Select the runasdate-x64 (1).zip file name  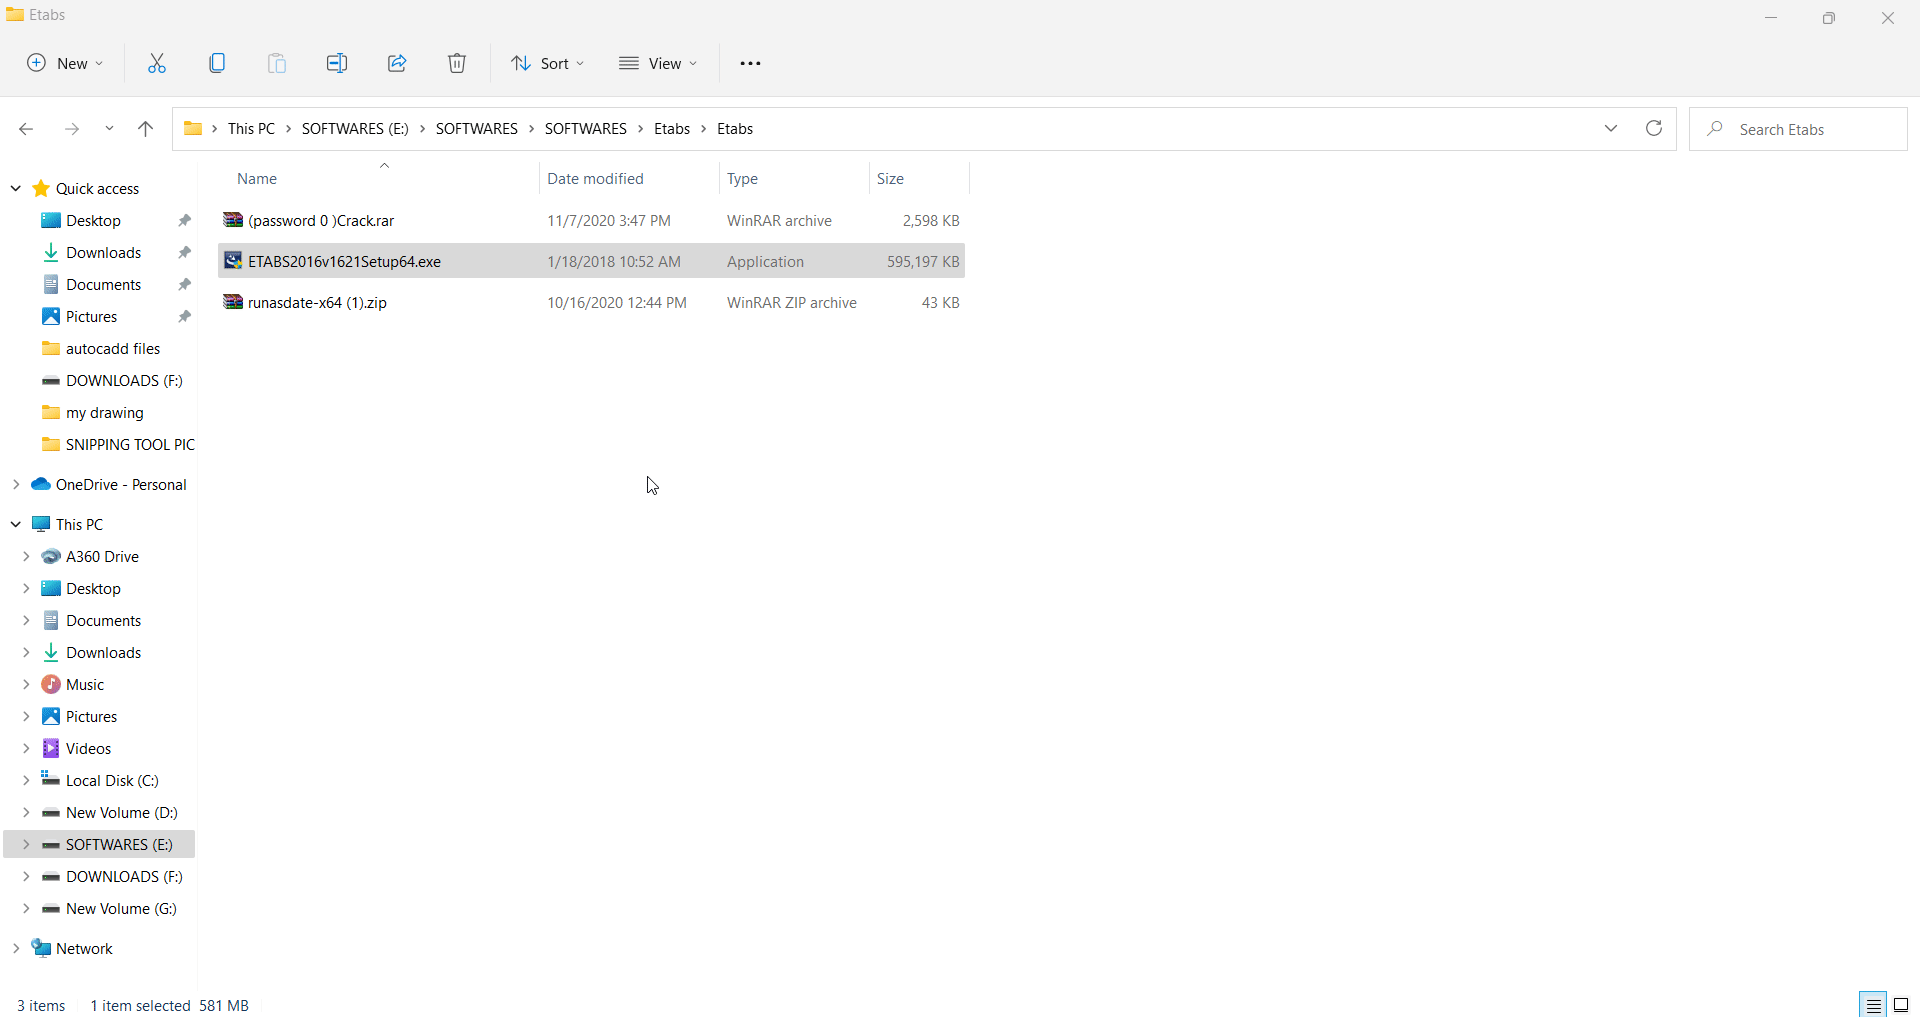coord(317,302)
